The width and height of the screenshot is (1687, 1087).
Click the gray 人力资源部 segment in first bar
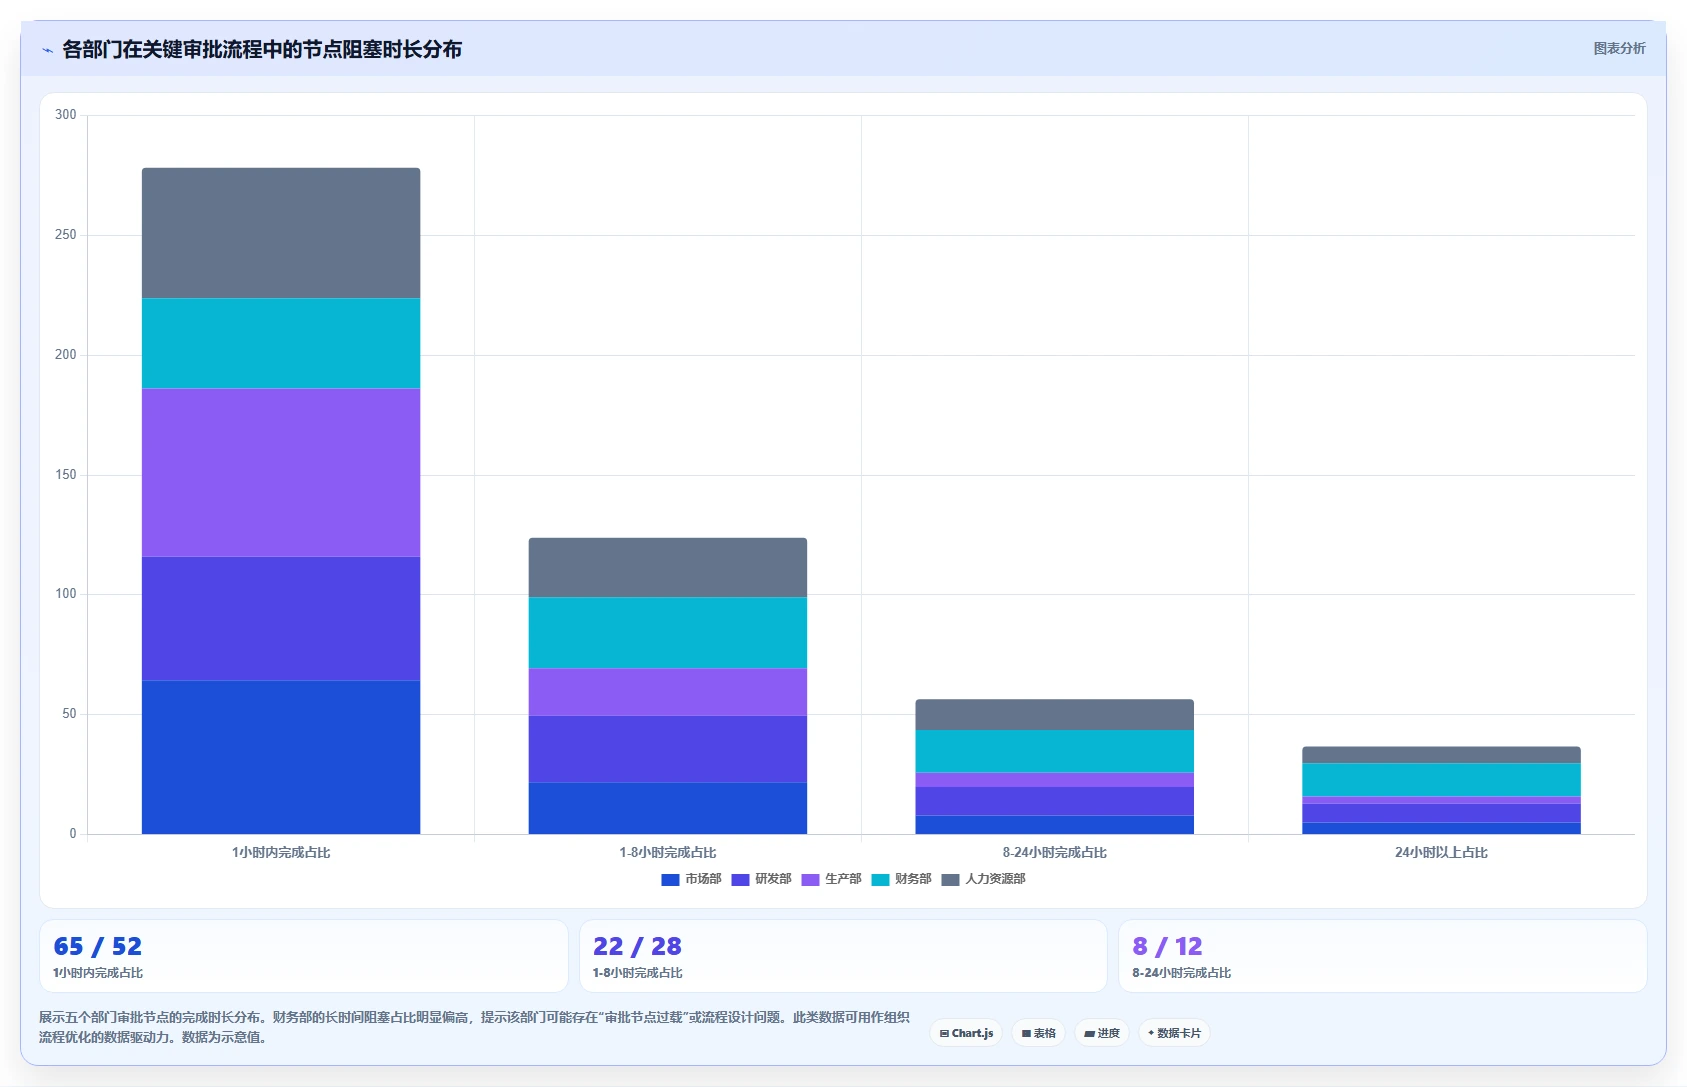tap(281, 233)
